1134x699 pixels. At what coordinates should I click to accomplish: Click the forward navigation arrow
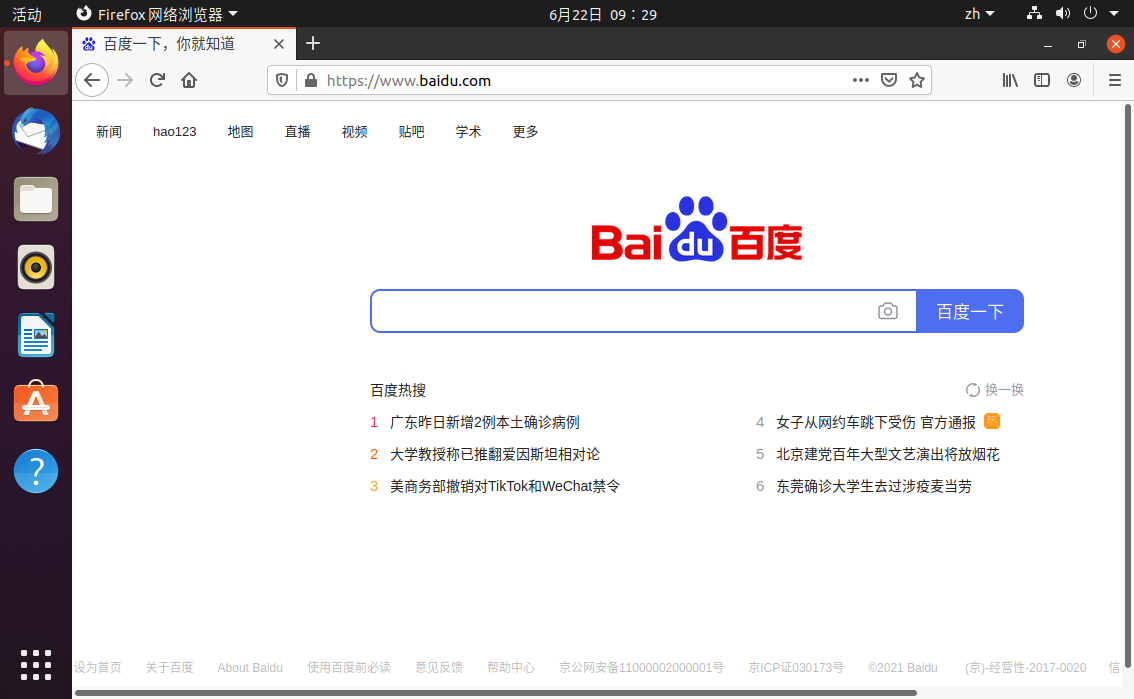(125, 80)
